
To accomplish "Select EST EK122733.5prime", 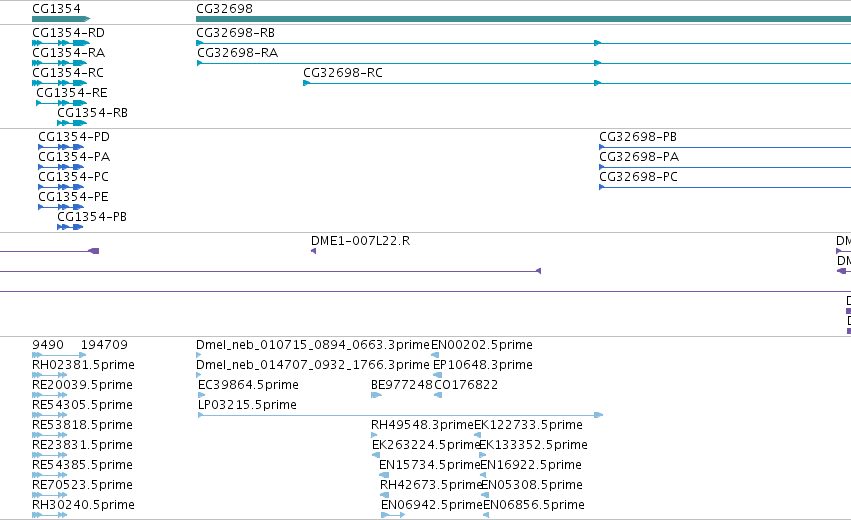I will 528,425.
